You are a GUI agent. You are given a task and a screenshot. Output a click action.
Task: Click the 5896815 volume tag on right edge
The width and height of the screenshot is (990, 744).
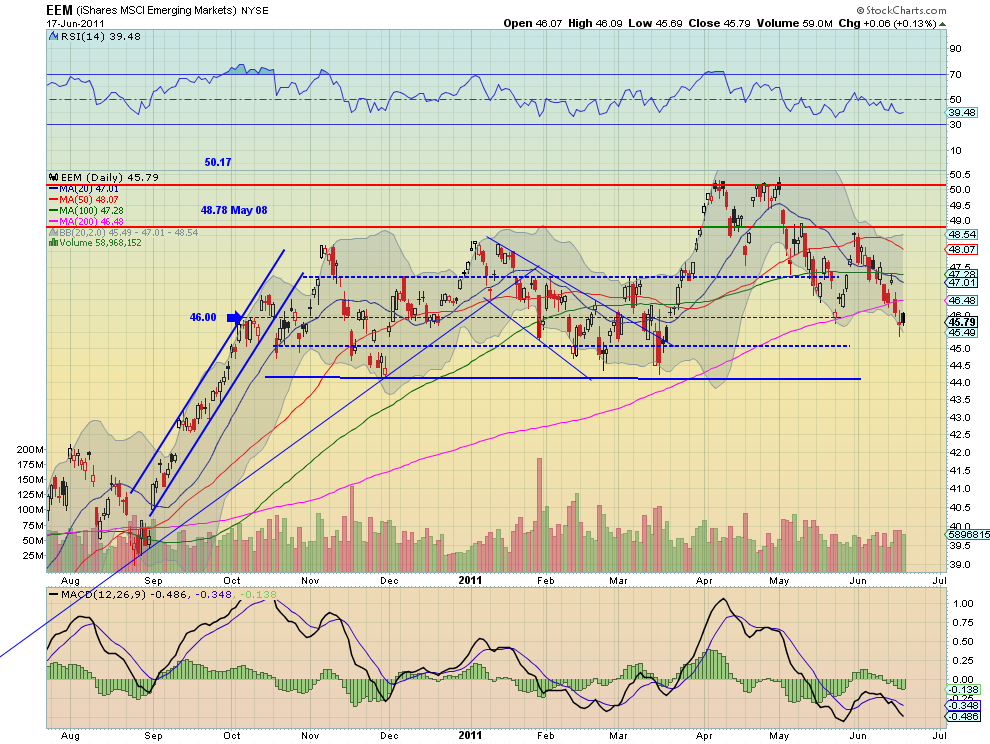[x=969, y=534]
